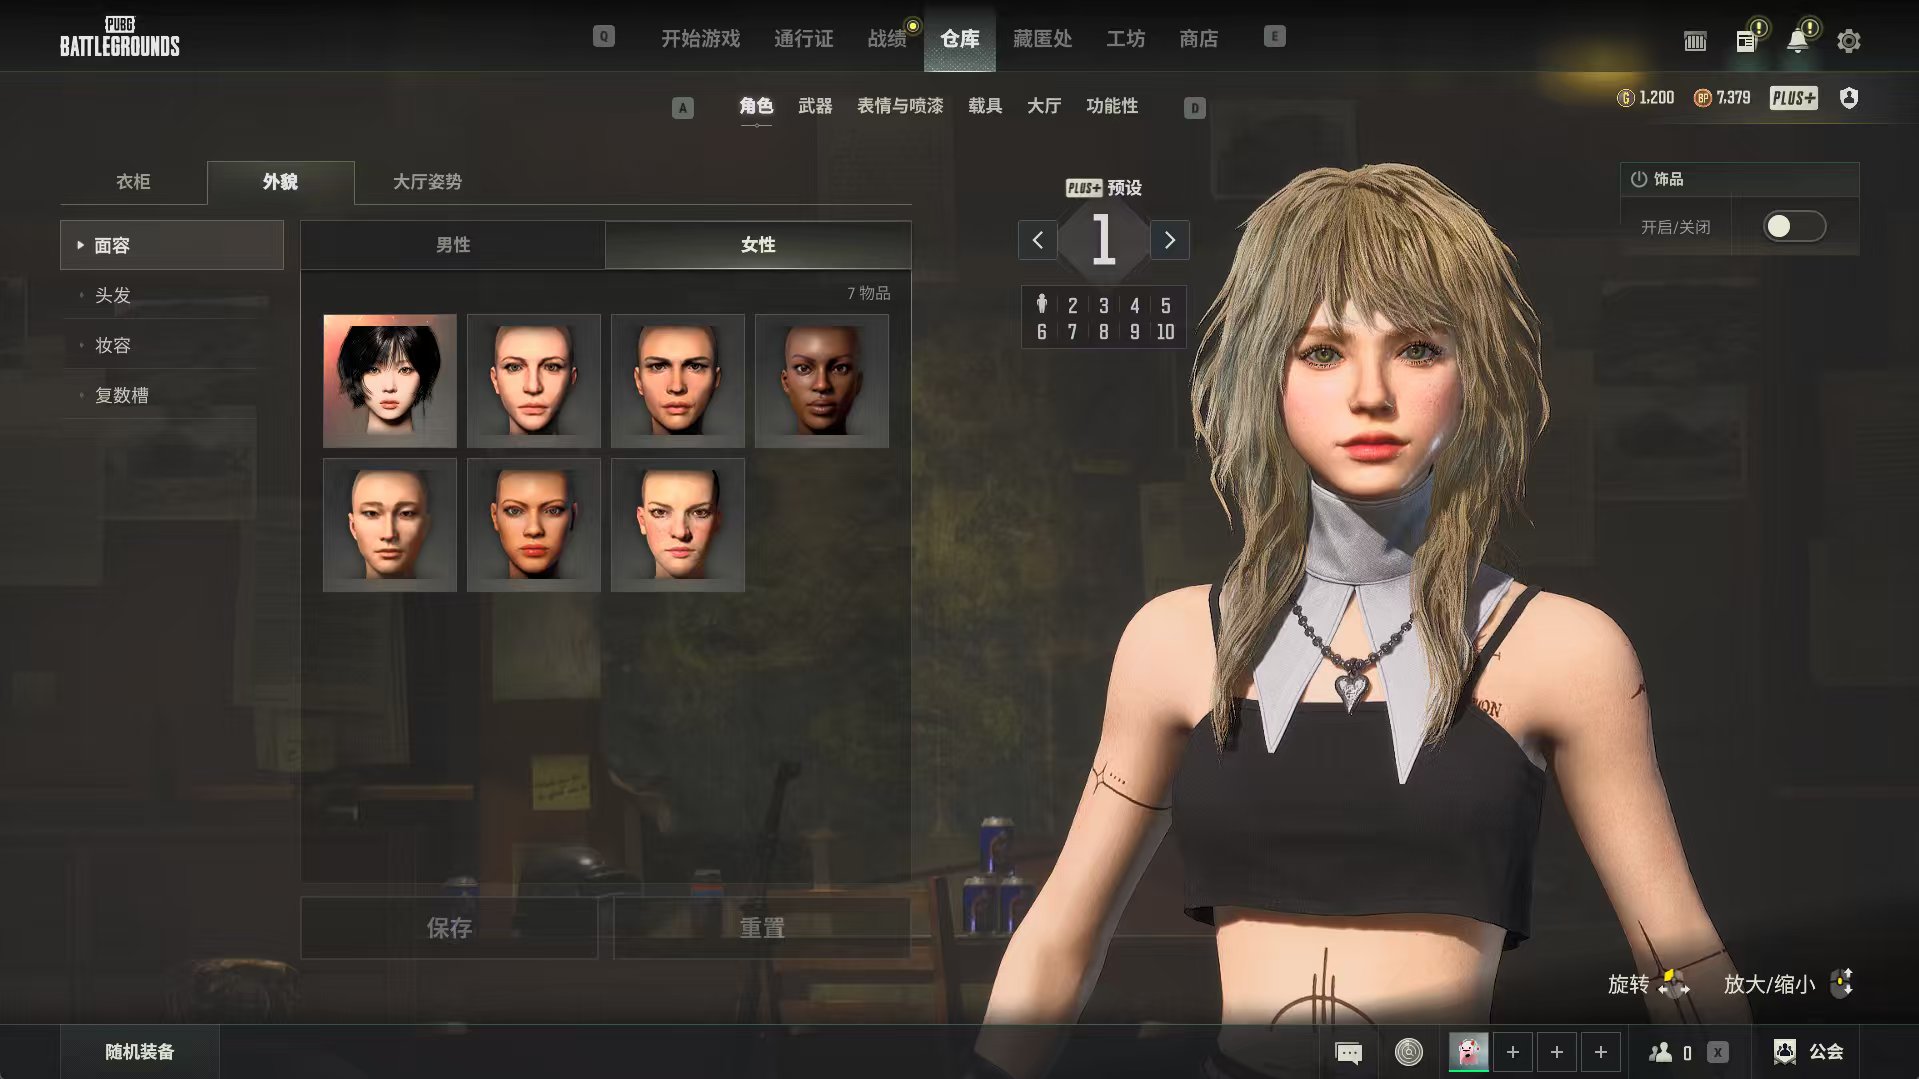Open 开始游戏 in top navigation
The height and width of the screenshot is (1079, 1919).
click(700, 39)
